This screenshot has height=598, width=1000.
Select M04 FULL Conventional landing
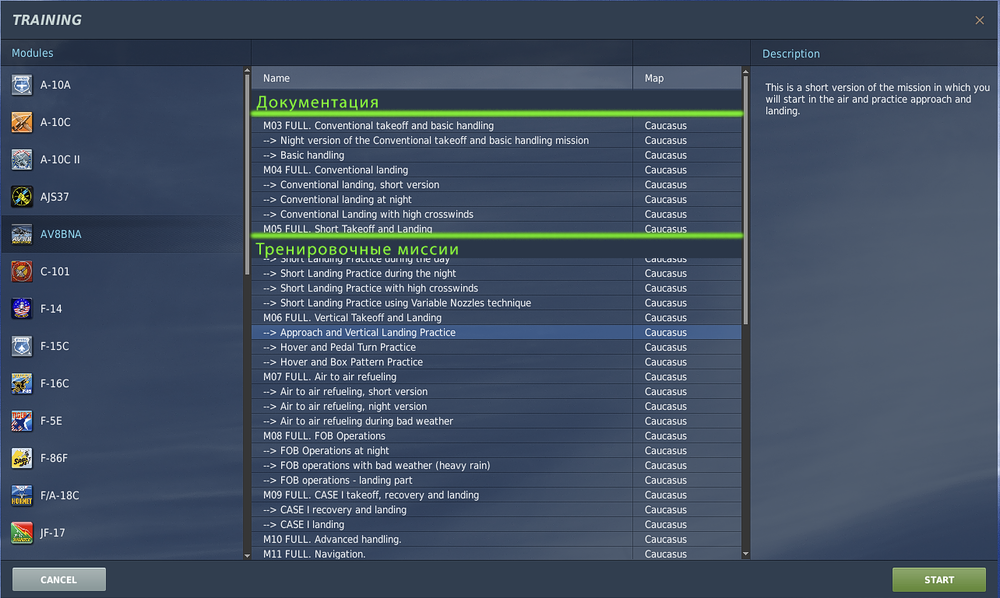[x=496, y=170]
